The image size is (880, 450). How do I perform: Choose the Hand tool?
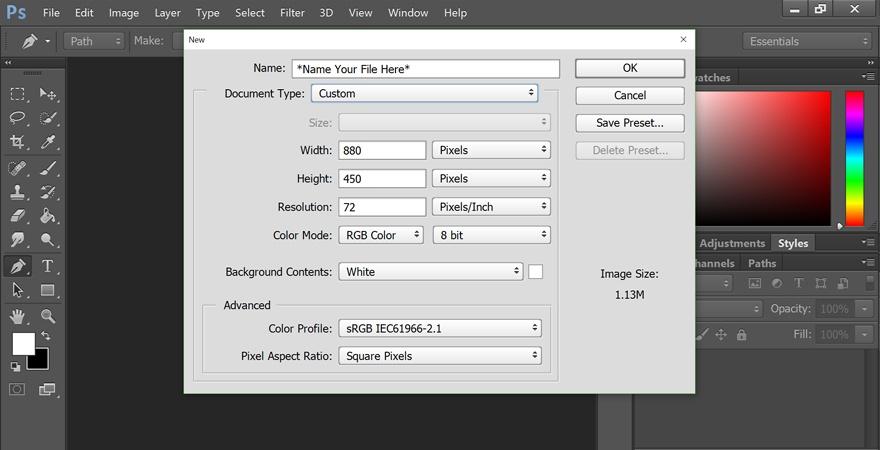(x=18, y=316)
